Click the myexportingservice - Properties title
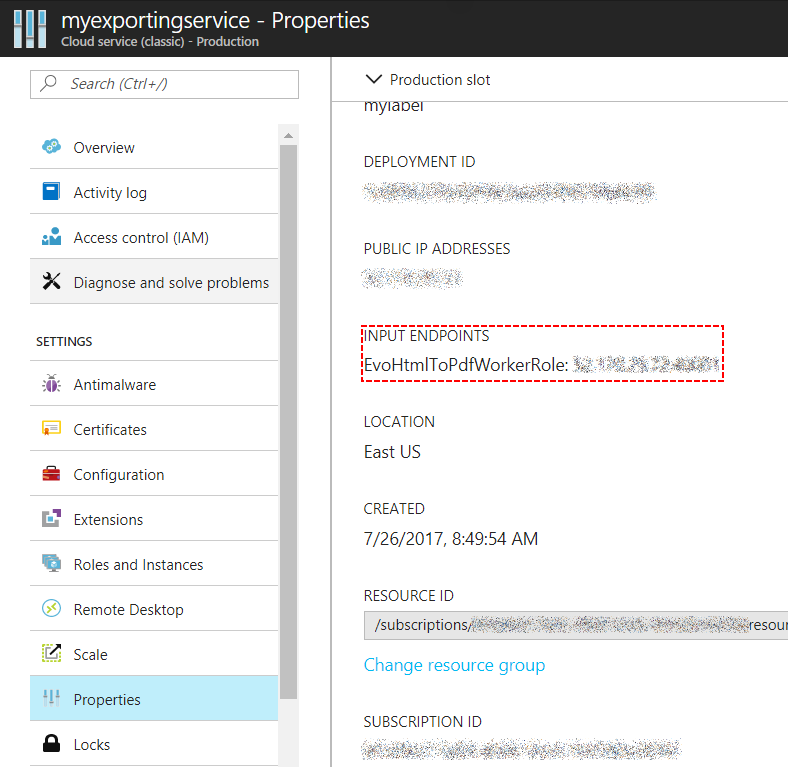The height and width of the screenshot is (767, 788). [215, 21]
